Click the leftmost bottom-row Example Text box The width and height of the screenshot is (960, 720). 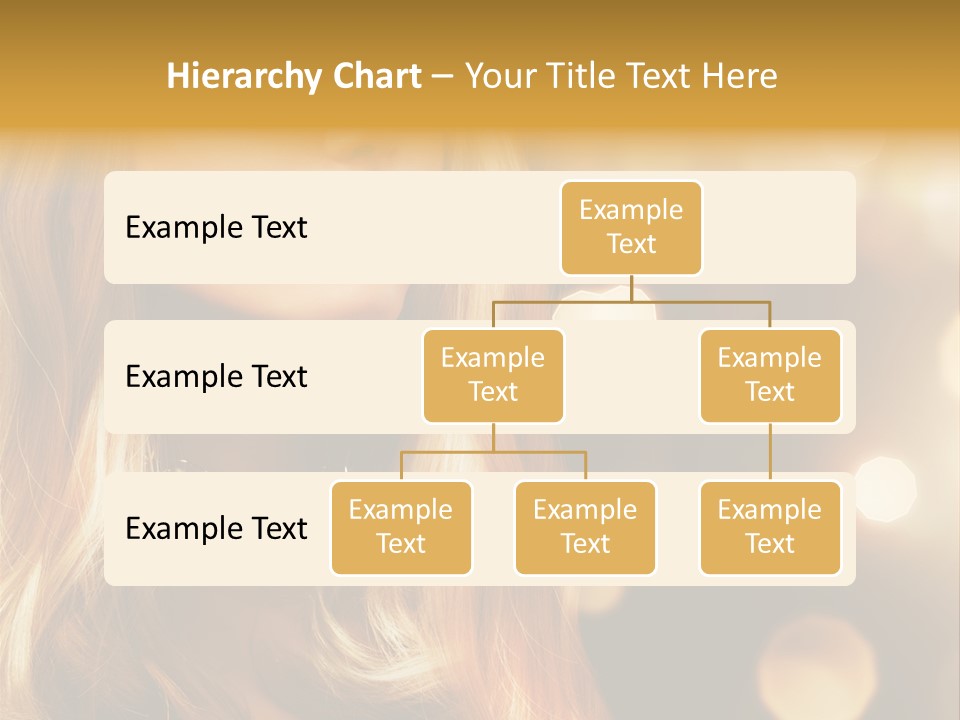pos(401,527)
